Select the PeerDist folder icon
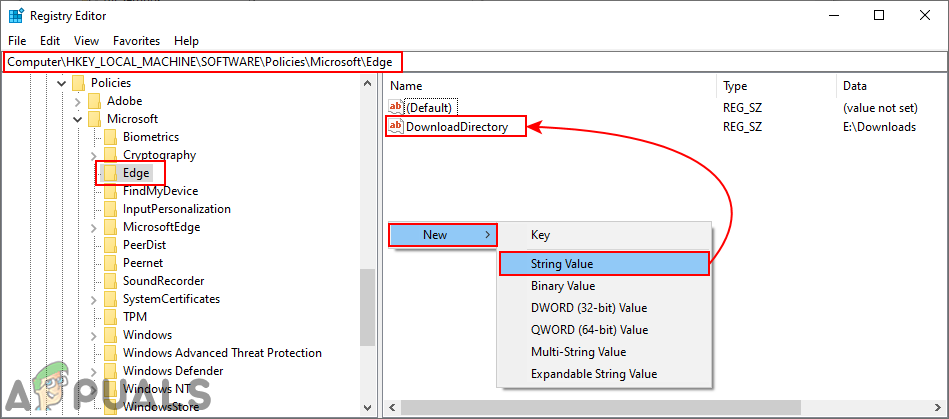 click(110, 245)
